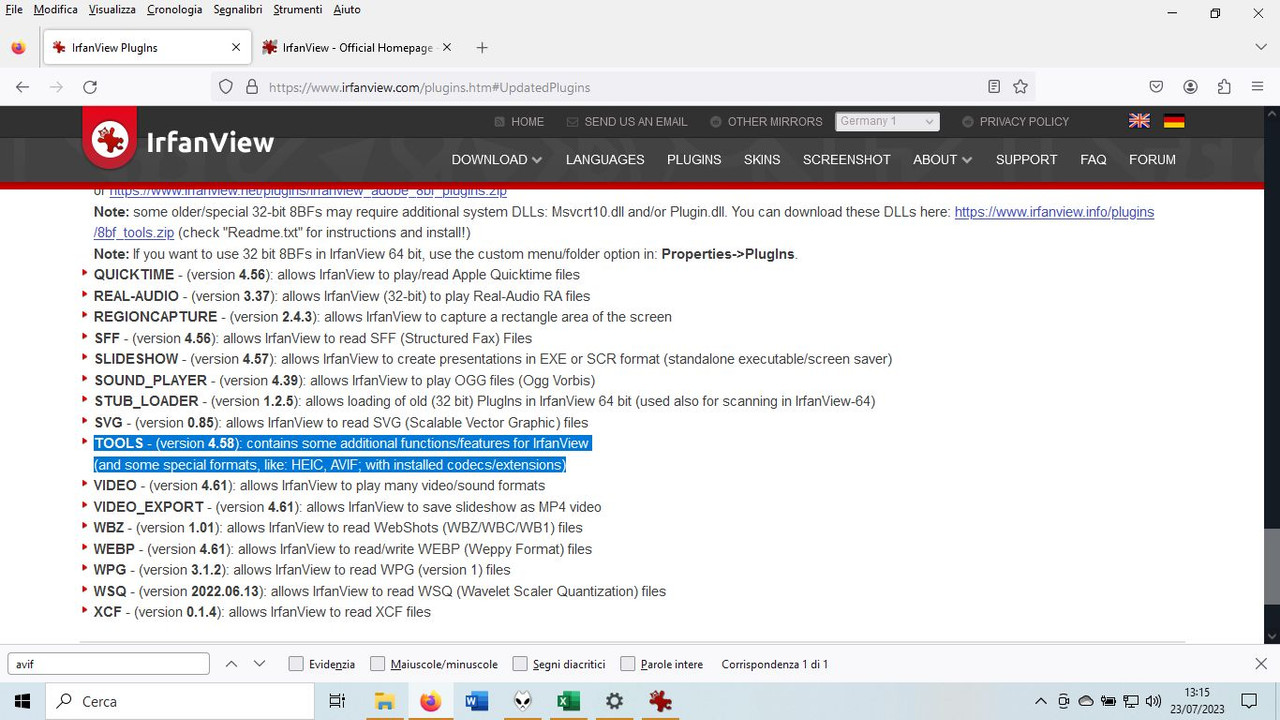
Task: Open the Pocket save icon
Action: click(1156, 87)
